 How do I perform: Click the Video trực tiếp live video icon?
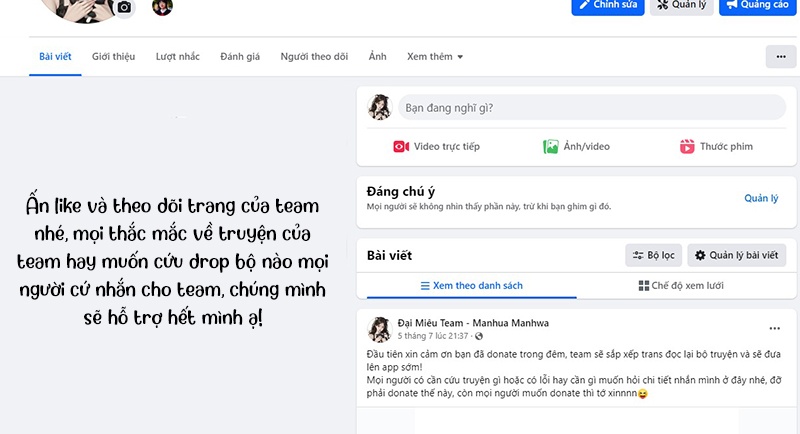coord(401,146)
